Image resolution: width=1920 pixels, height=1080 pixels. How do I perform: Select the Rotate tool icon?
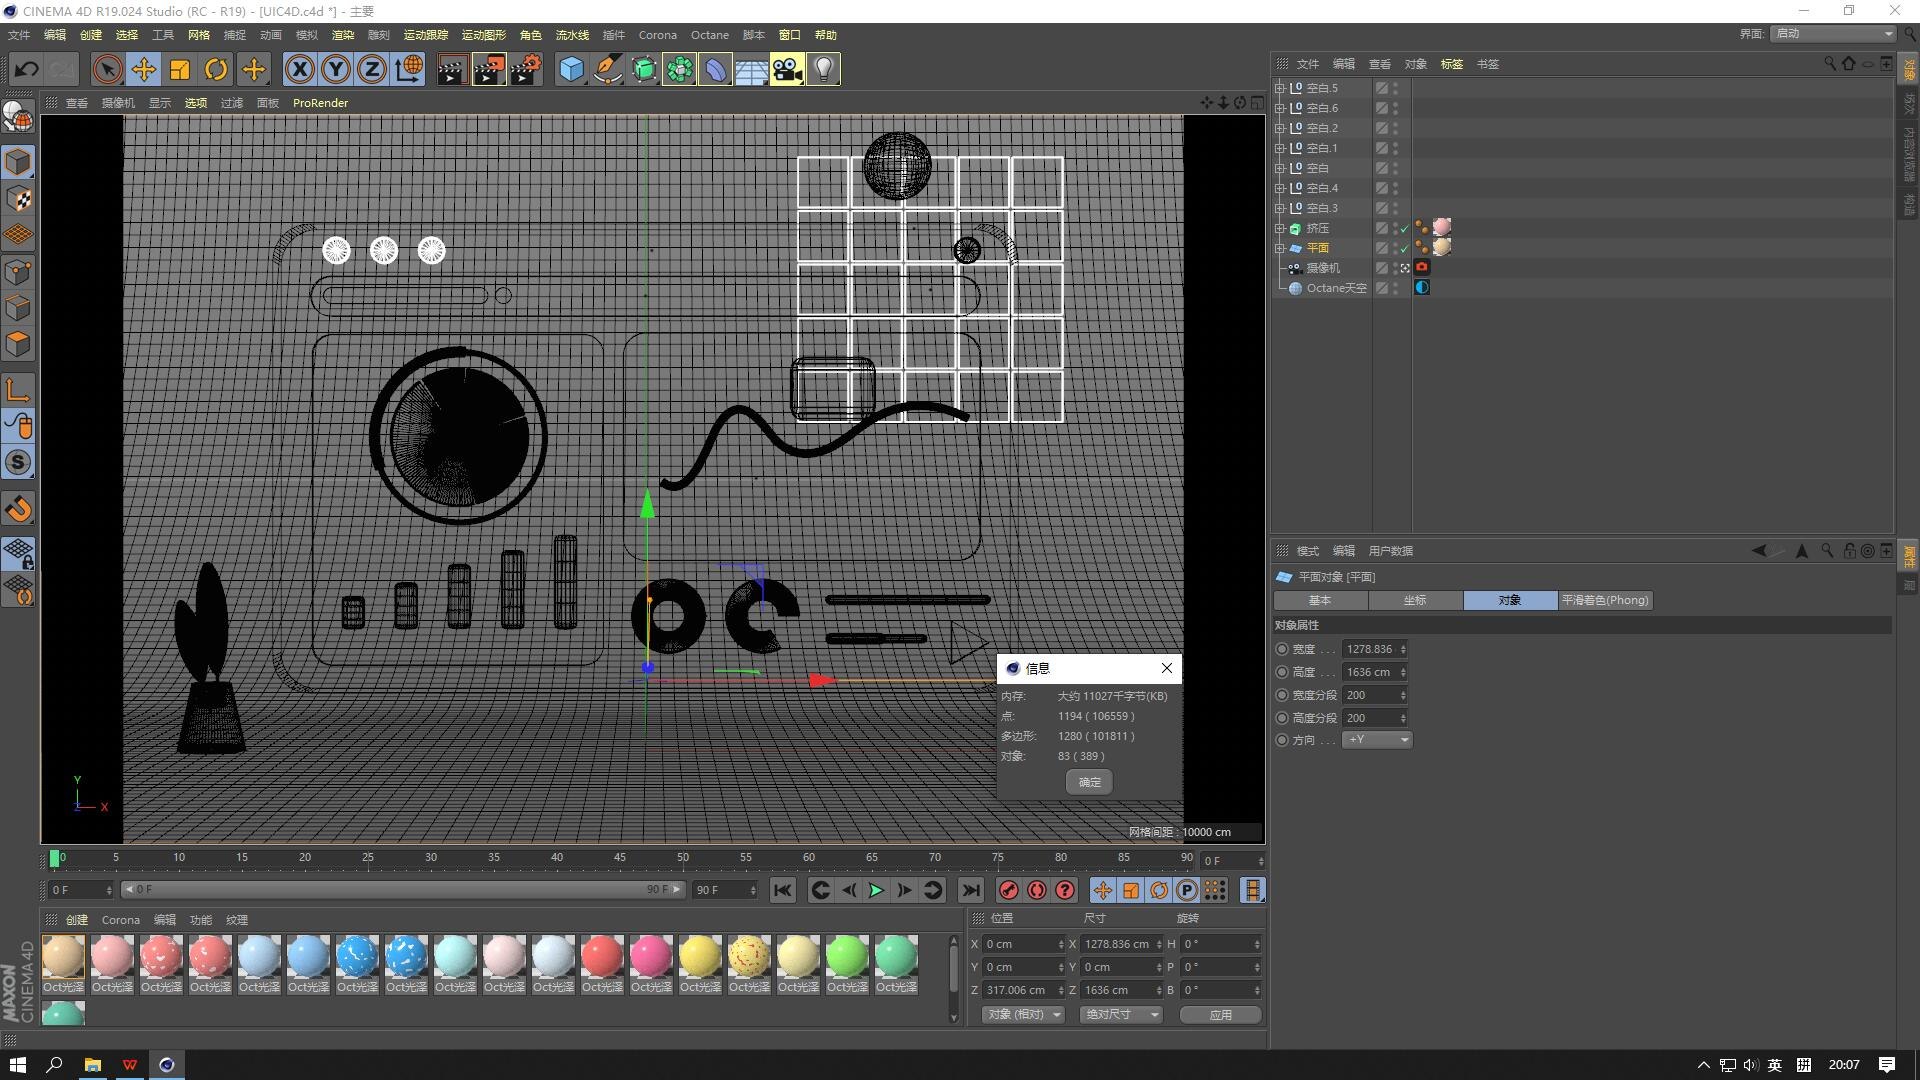click(x=216, y=70)
